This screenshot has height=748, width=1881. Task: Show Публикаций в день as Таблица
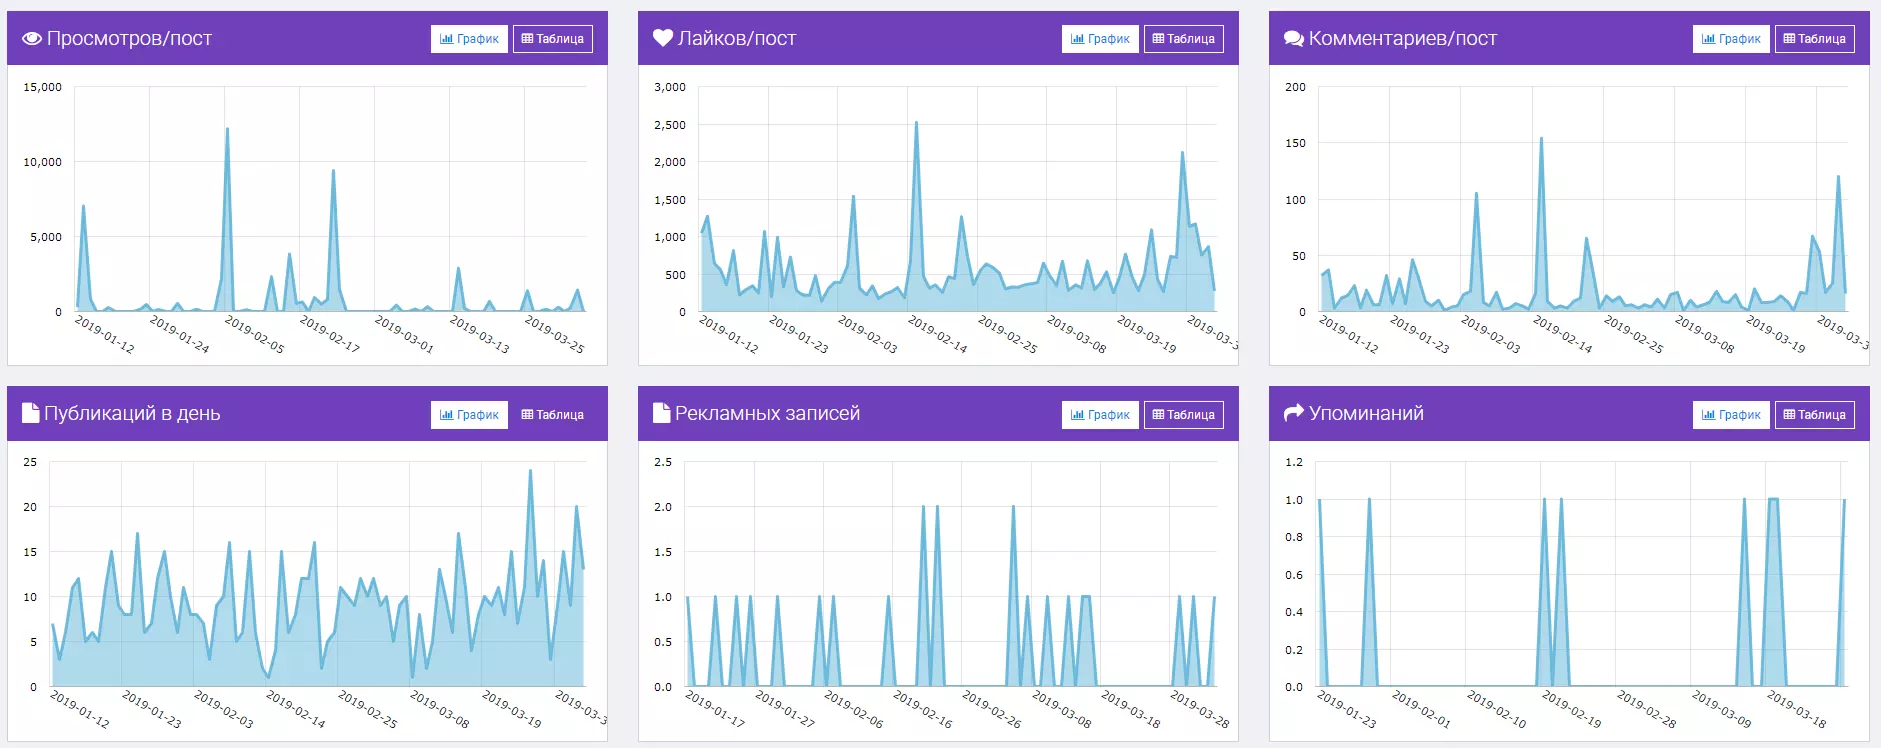click(x=553, y=415)
